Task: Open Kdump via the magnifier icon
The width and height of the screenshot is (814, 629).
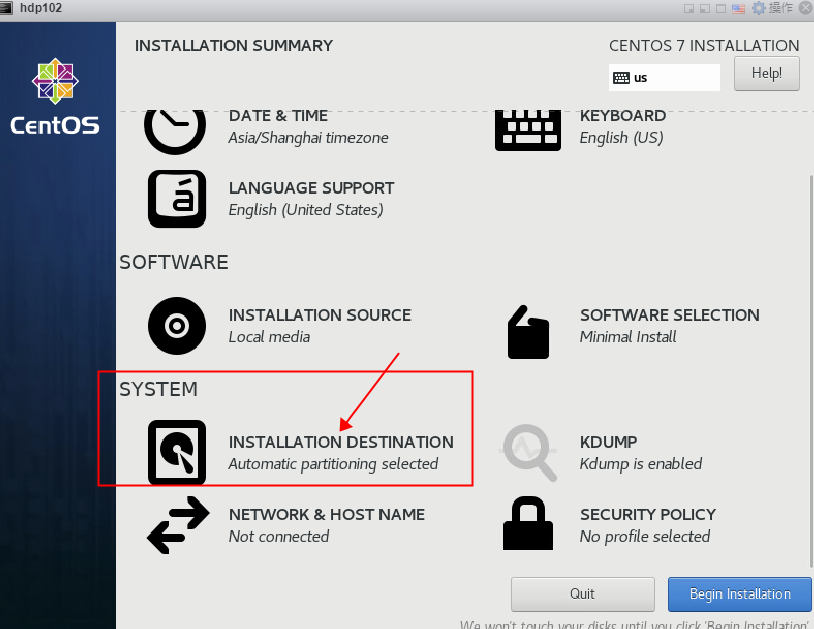Action: pos(528,453)
